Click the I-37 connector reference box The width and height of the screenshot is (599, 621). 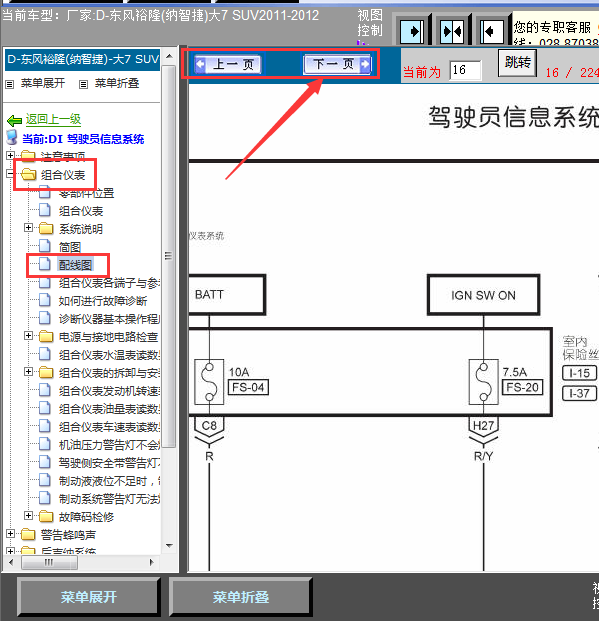(x=579, y=393)
